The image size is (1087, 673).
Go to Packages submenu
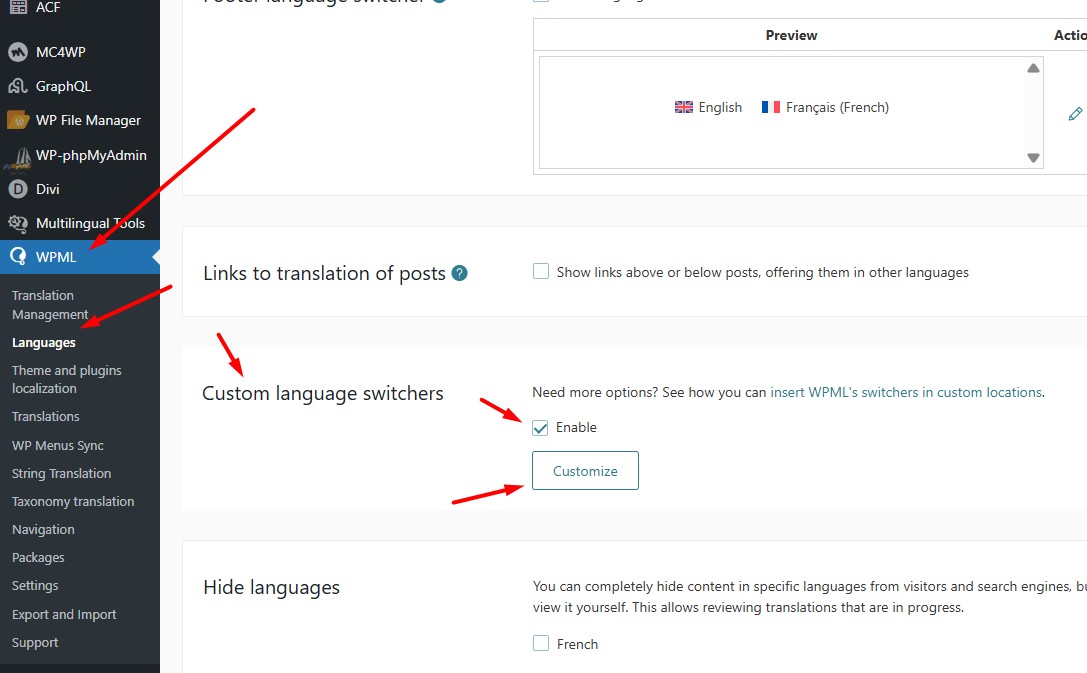(38, 557)
